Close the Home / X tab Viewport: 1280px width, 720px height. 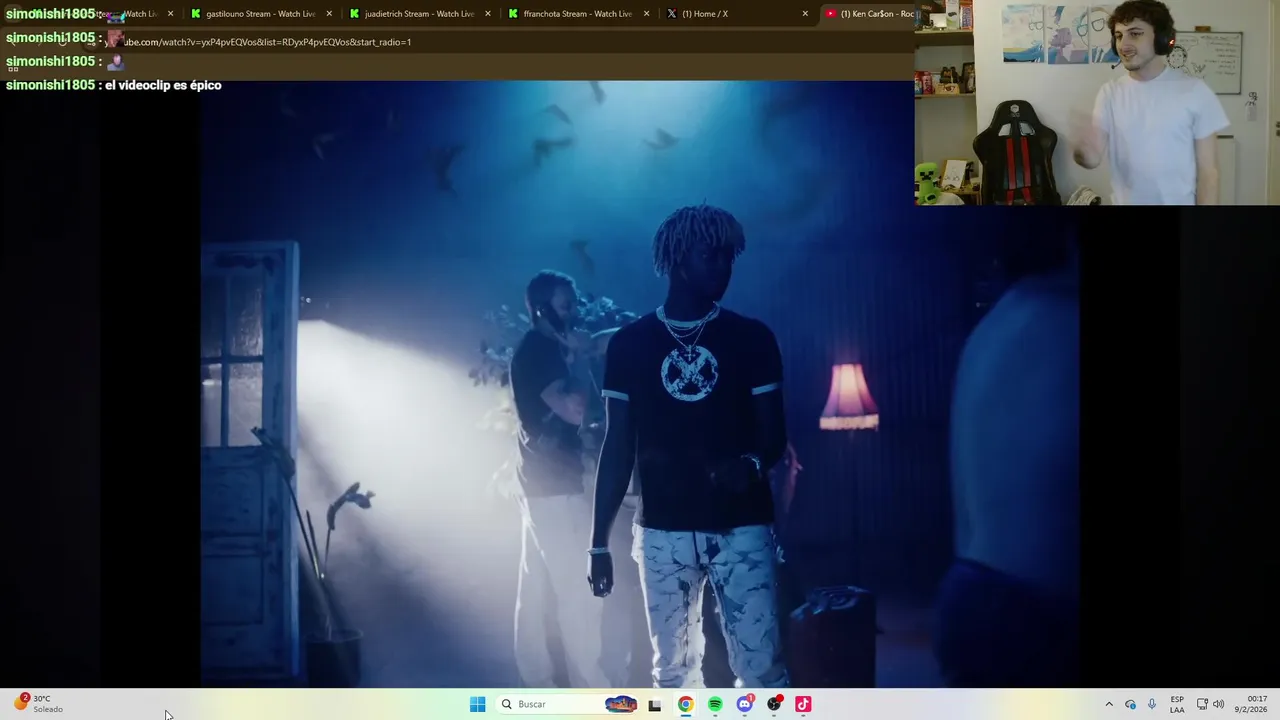805,14
